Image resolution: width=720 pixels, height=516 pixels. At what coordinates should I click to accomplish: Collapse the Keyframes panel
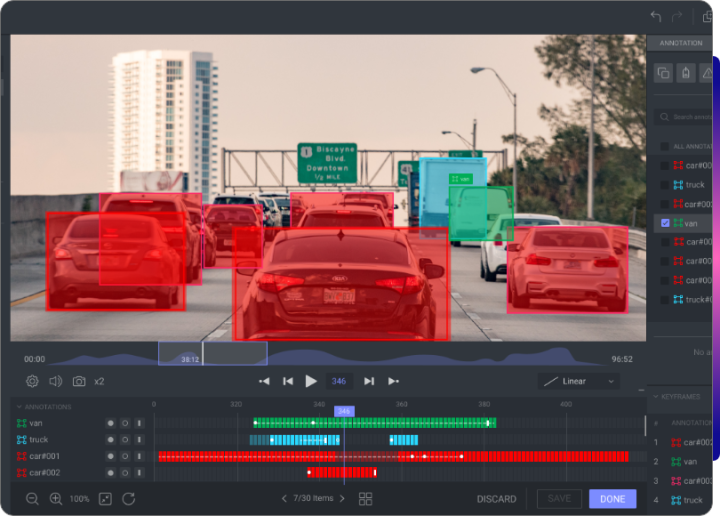(656, 397)
